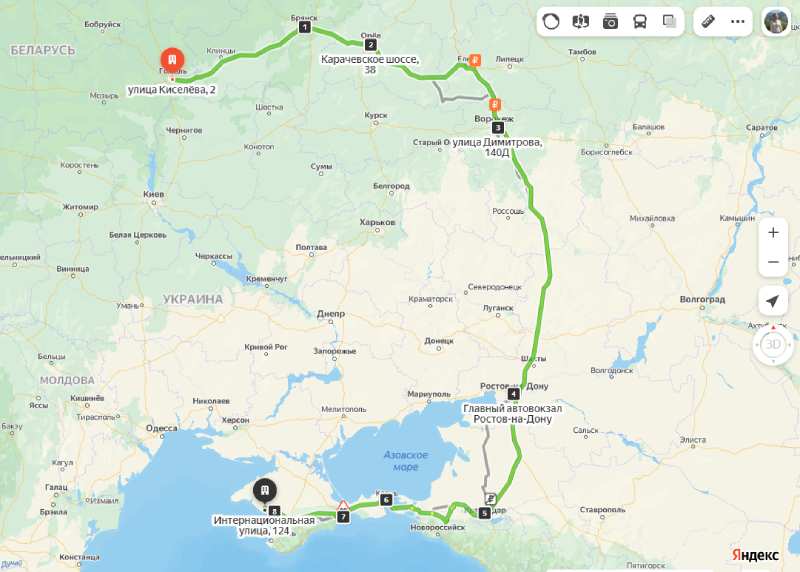This screenshot has height=572, width=800.
Task: Click the black destination marker in Crimea
Action: coord(265,492)
